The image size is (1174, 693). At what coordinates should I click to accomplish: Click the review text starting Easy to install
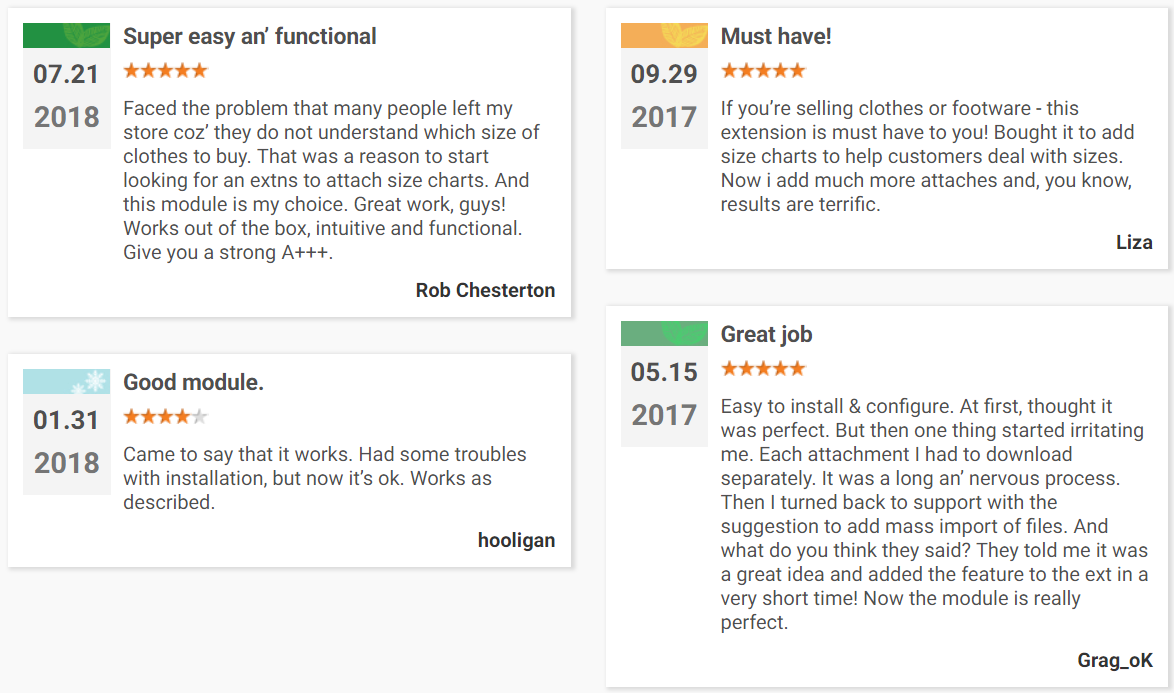coord(934,514)
